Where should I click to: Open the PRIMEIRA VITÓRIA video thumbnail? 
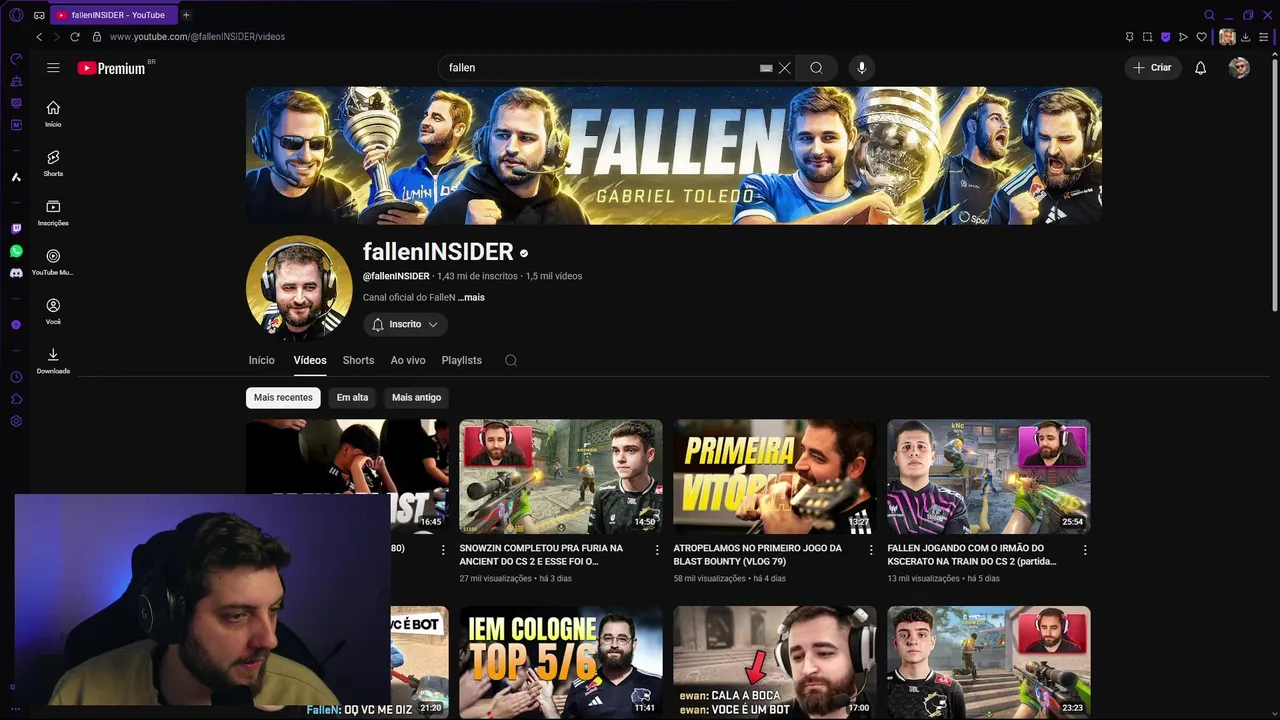point(775,476)
